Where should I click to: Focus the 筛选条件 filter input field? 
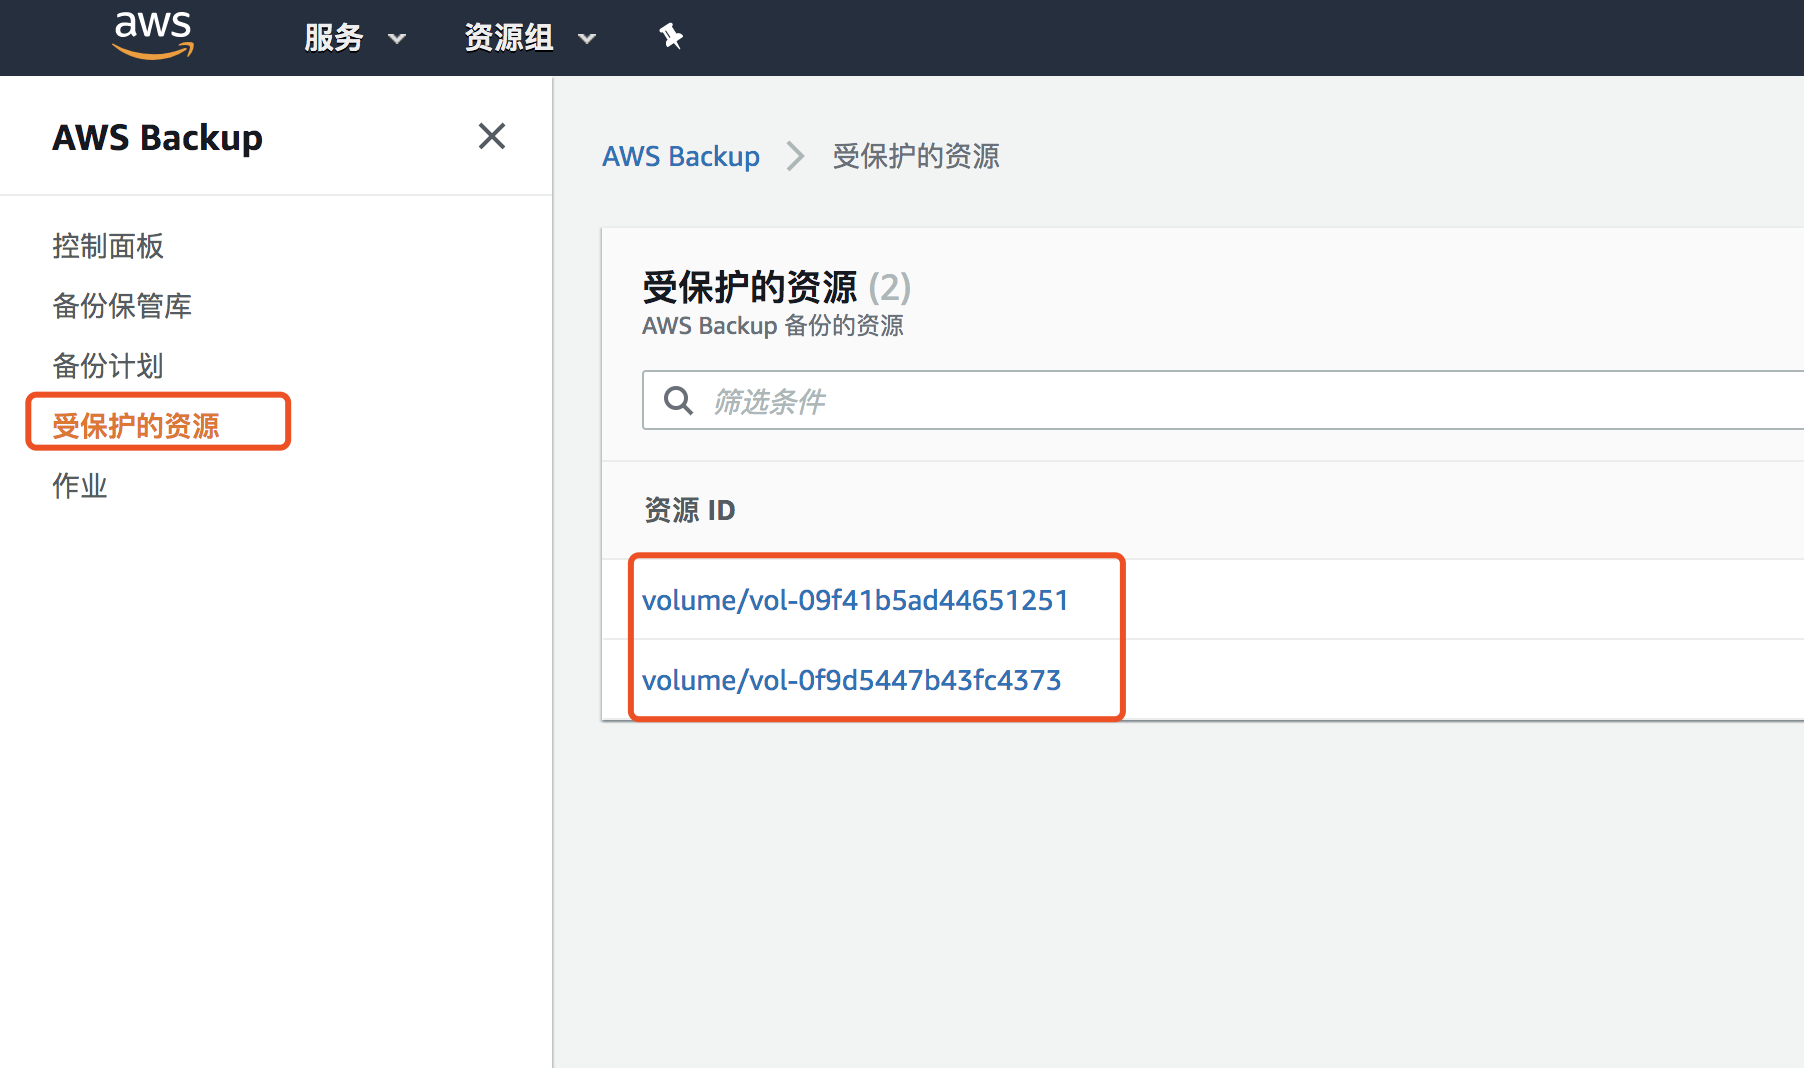(1223, 401)
